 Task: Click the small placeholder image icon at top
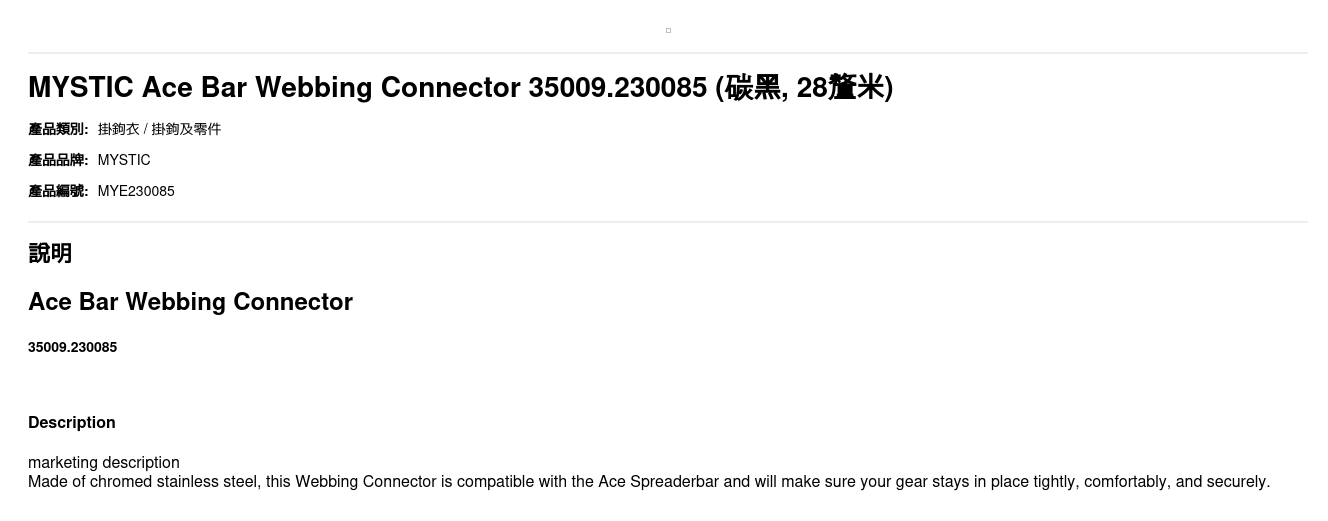668,30
